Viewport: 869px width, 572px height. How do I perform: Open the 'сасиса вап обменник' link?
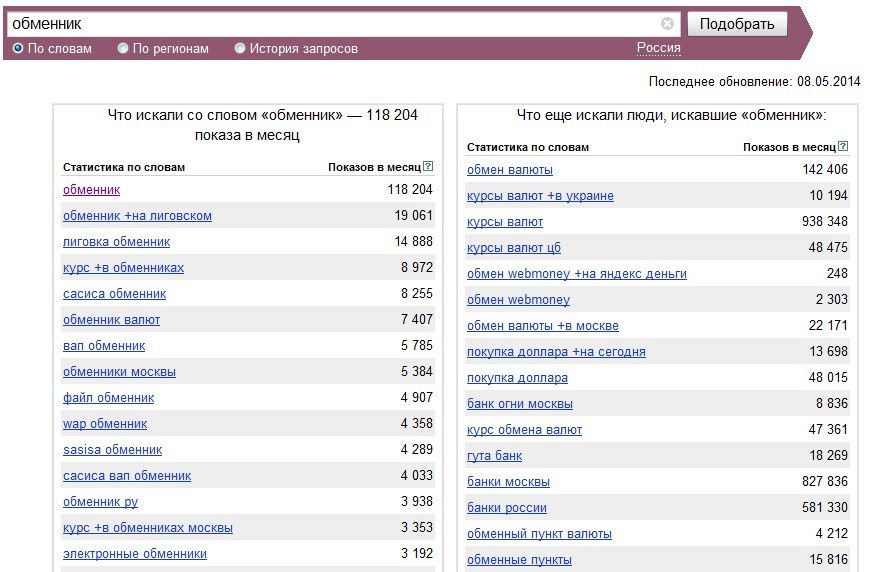tap(127, 476)
